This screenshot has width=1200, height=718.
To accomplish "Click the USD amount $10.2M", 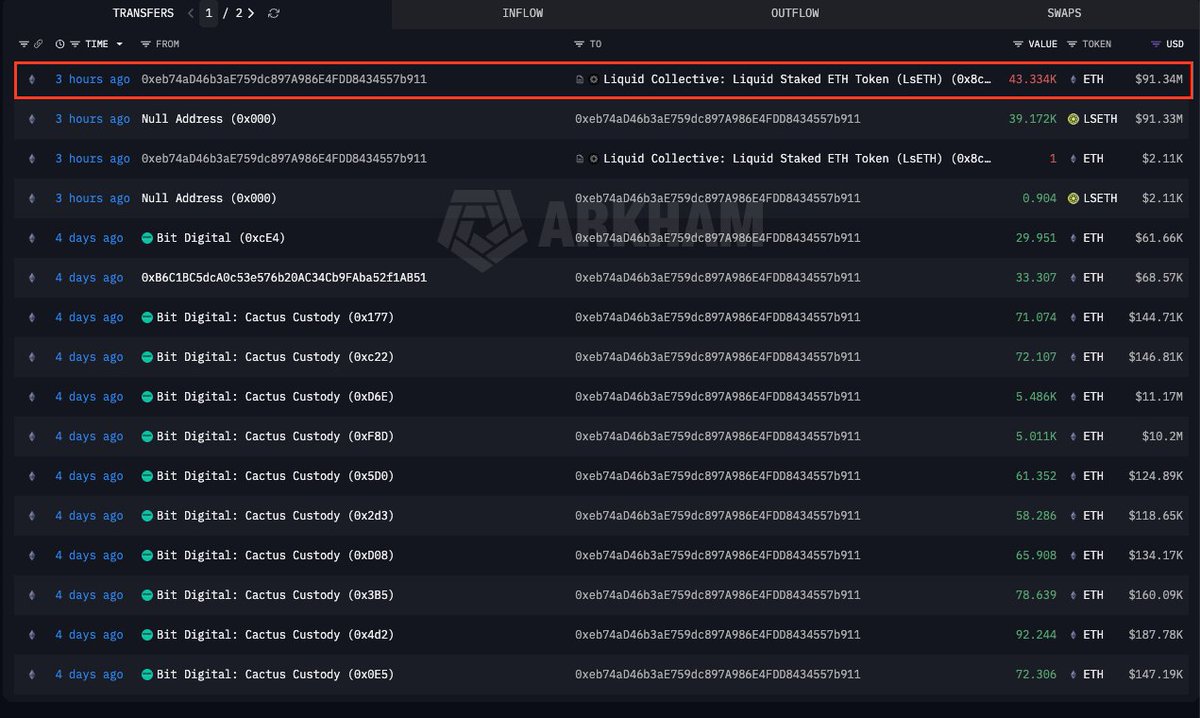I will click(1164, 436).
